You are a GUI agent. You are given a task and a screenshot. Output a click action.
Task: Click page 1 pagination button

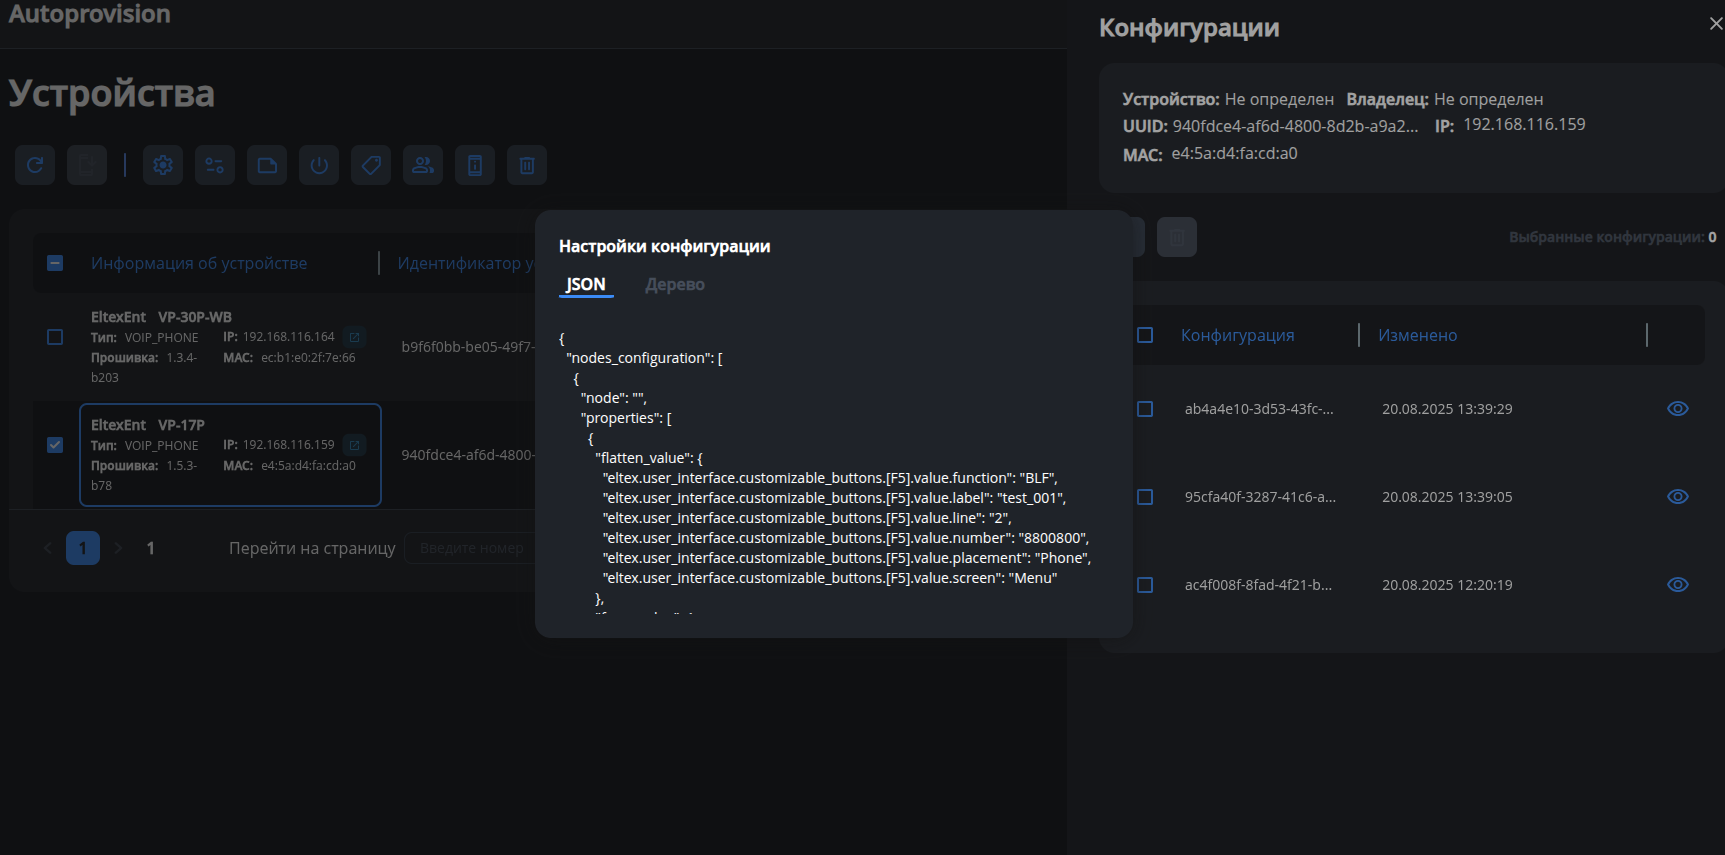pyautogui.click(x=83, y=548)
